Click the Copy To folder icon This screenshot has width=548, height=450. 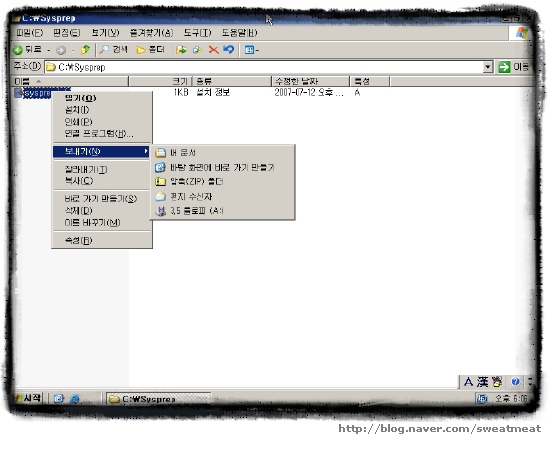pyautogui.click(x=197, y=50)
